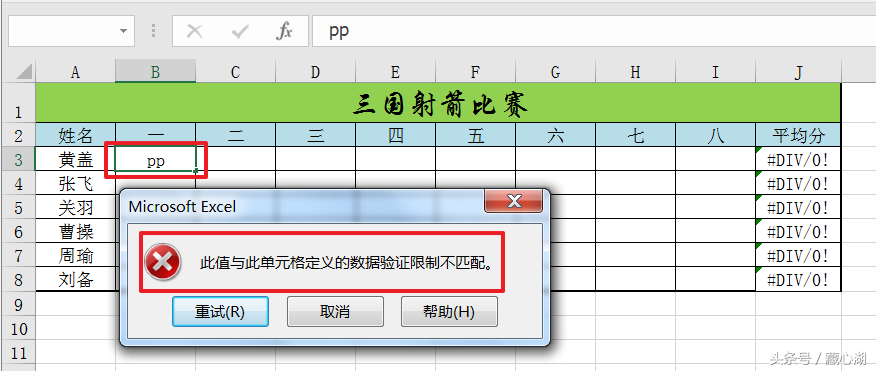Select row 11 header

[18, 351]
